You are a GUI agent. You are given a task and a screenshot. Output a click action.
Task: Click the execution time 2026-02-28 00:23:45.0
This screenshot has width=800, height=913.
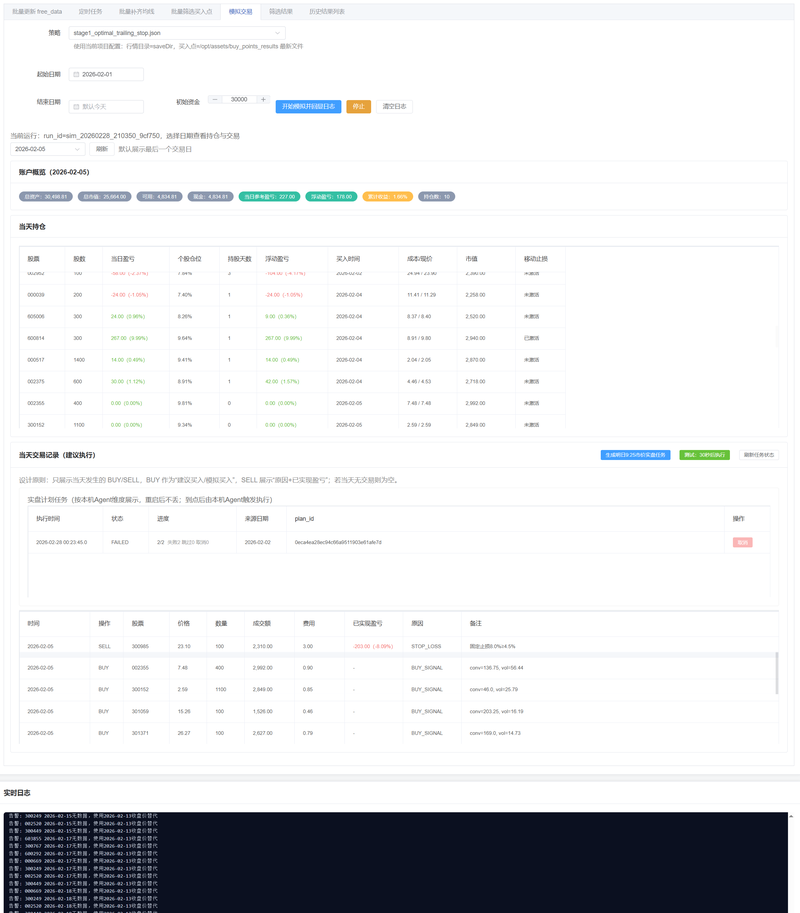tap(62, 543)
